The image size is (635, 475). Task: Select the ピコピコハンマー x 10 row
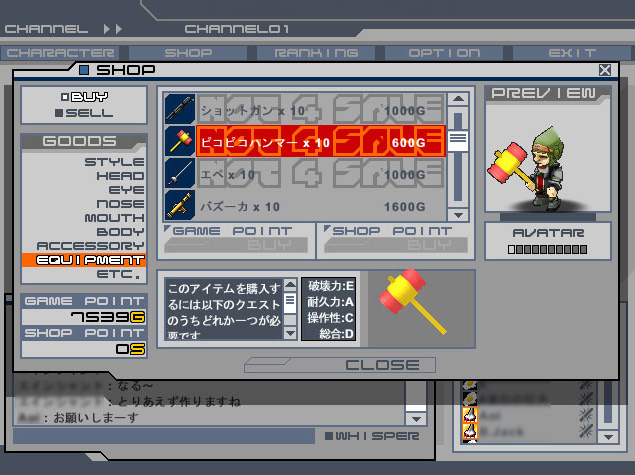click(305, 141)
